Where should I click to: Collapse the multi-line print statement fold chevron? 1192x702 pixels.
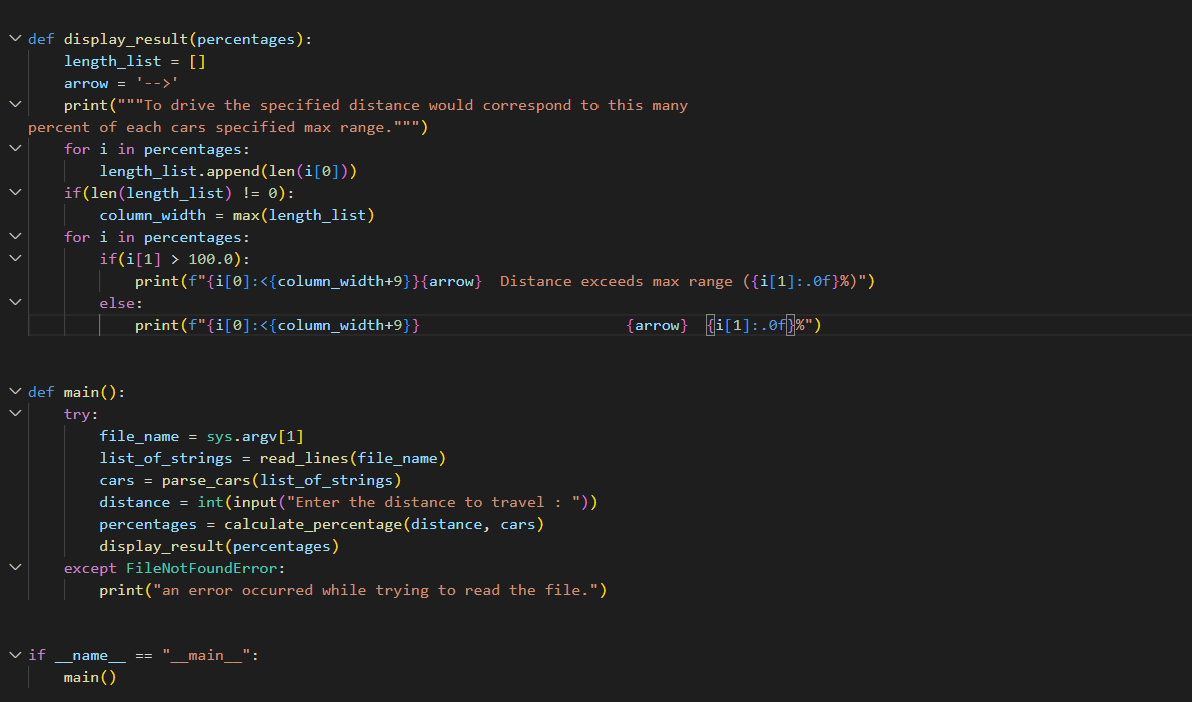pos(15,104)
